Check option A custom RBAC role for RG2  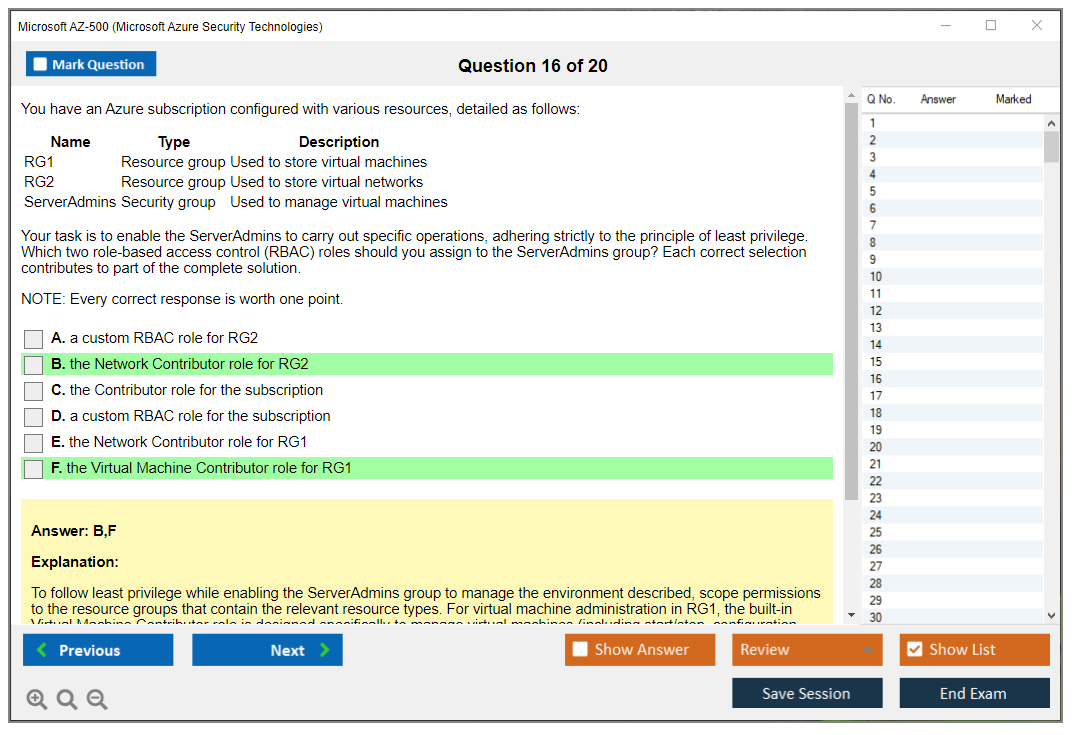34,339
